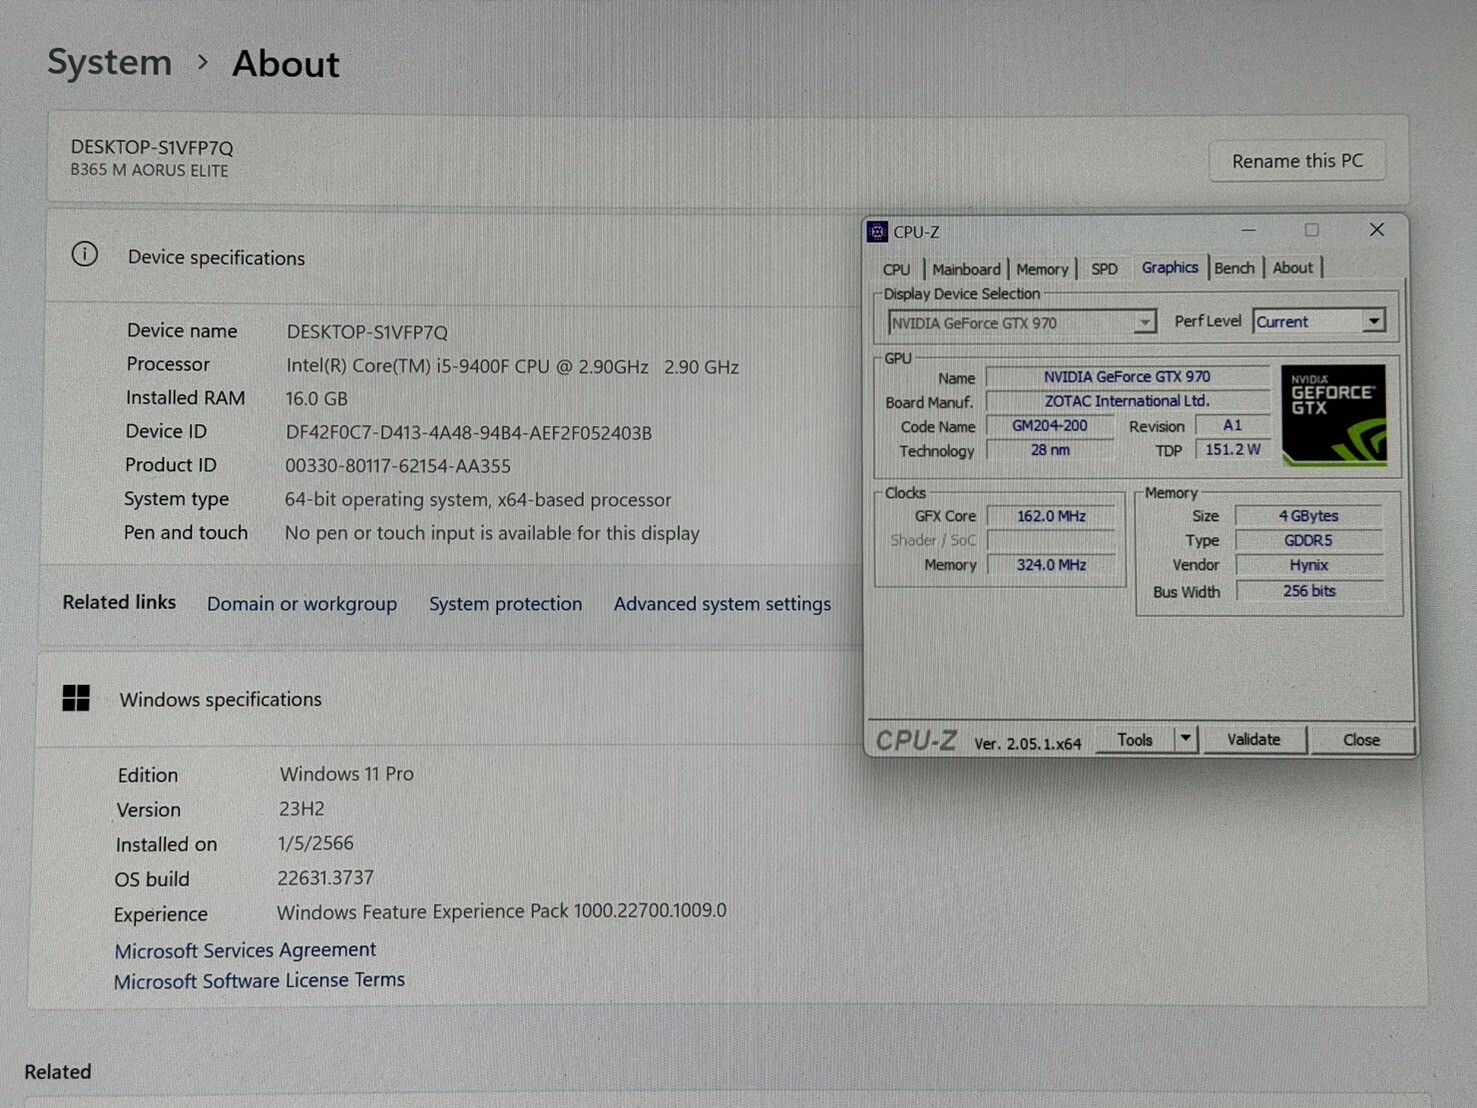The height and width of the screenshot is (1108, 1477).
Task: Click the Memory Vendor Hynix field
Action: pos(1308,565)
